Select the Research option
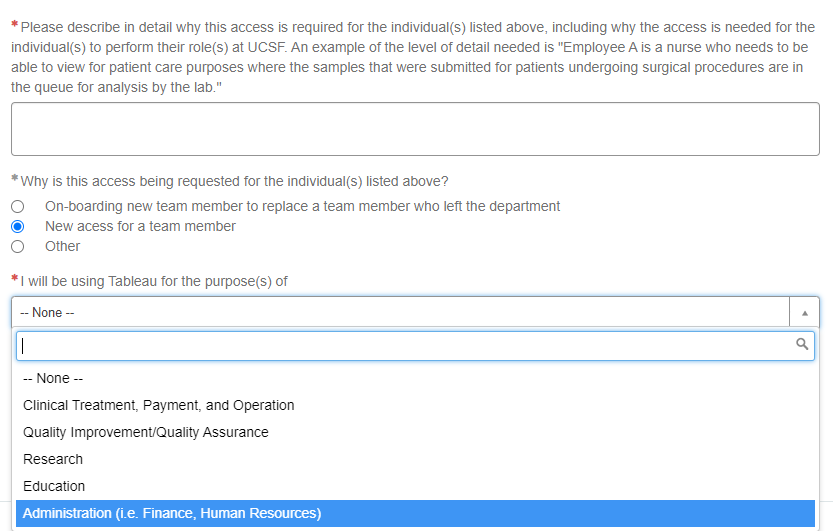833x531 pixels. pos(53,460)
